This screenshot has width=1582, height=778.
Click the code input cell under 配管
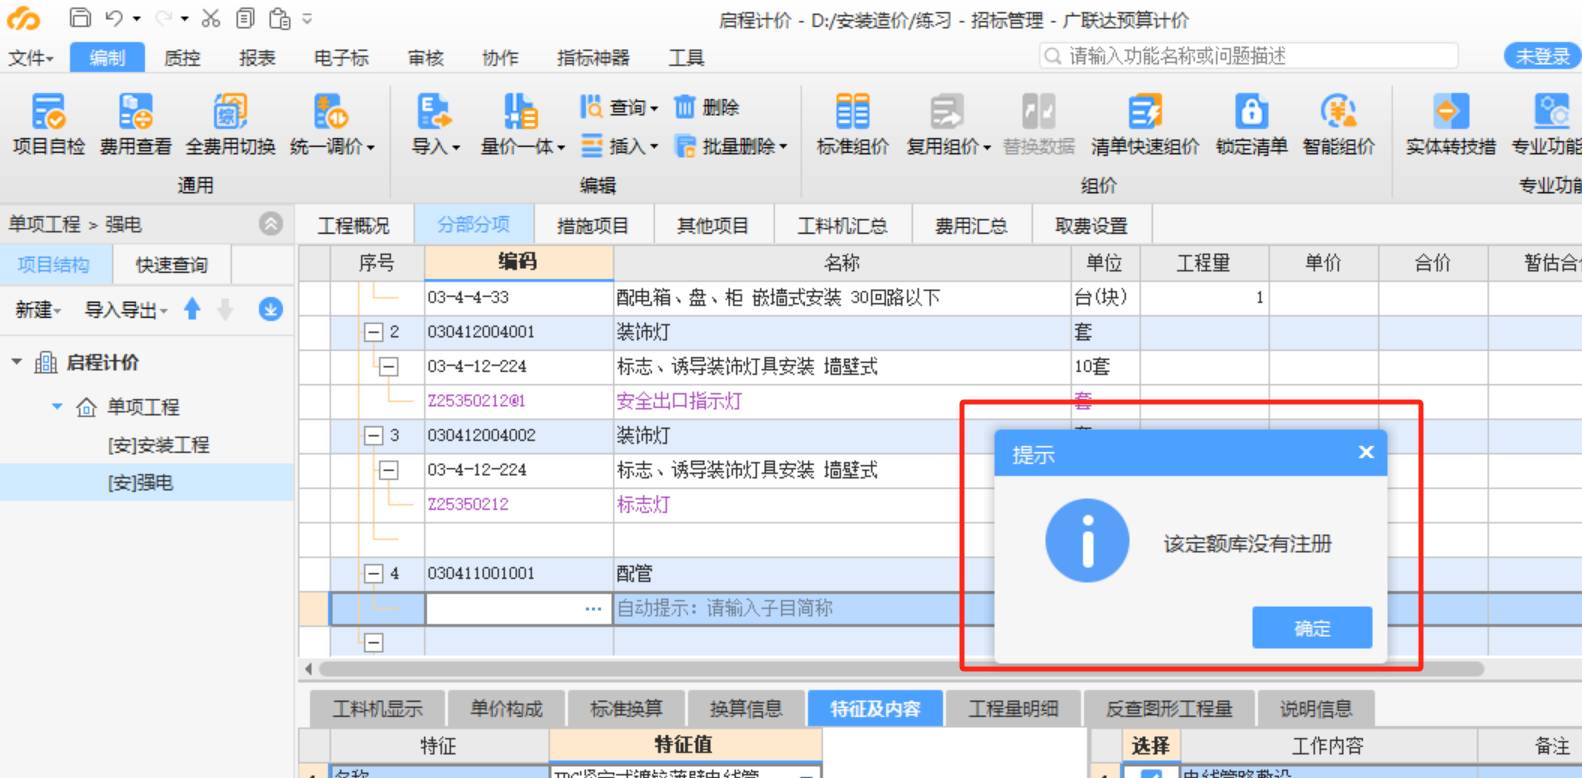(x=519, y=608)
